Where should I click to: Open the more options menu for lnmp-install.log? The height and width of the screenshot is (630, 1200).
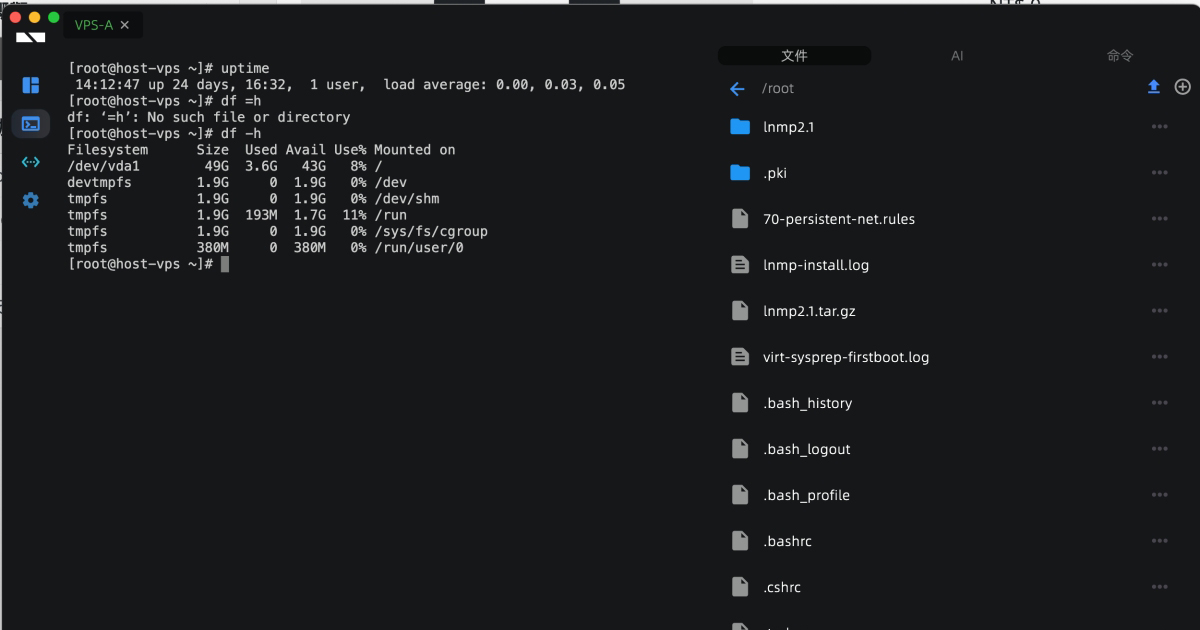click(x=1159, y=264)
